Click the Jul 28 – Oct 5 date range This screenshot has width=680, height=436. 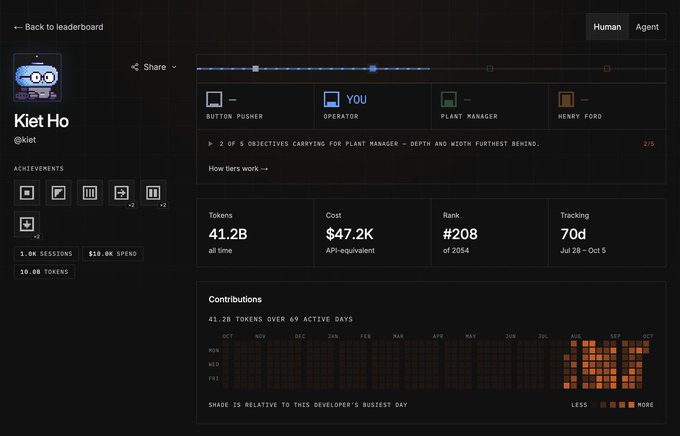click(x=583, y=250)
